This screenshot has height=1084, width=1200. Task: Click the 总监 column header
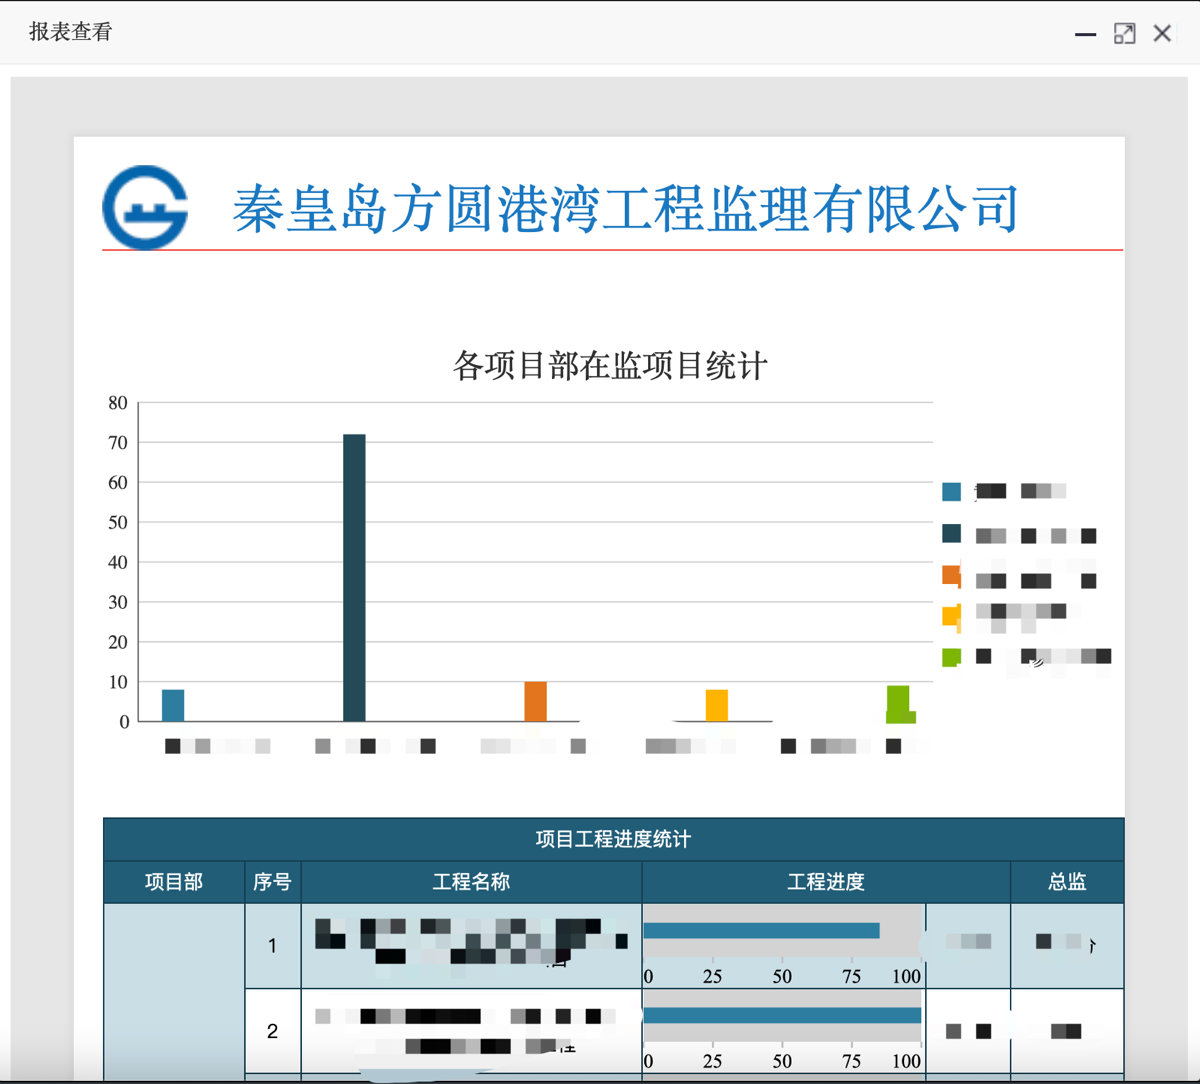1067,882
